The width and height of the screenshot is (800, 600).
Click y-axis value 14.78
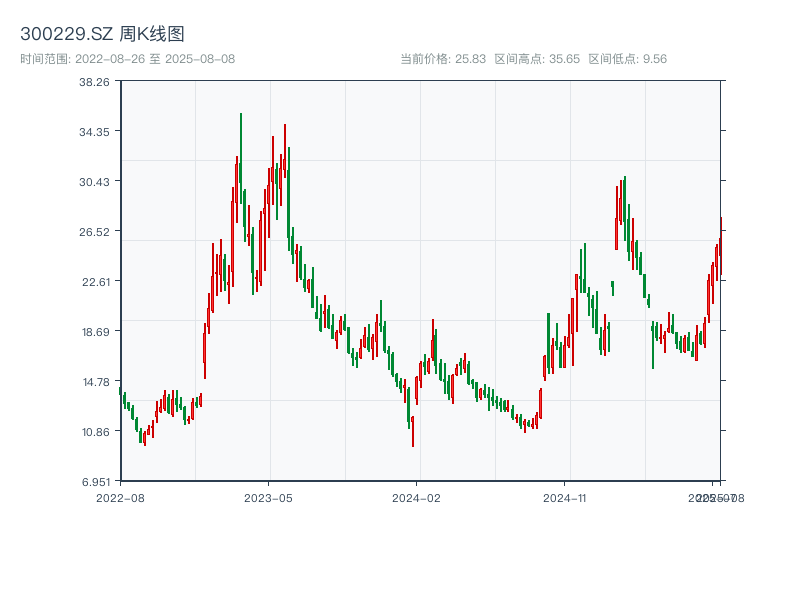[x=96, y=382]
